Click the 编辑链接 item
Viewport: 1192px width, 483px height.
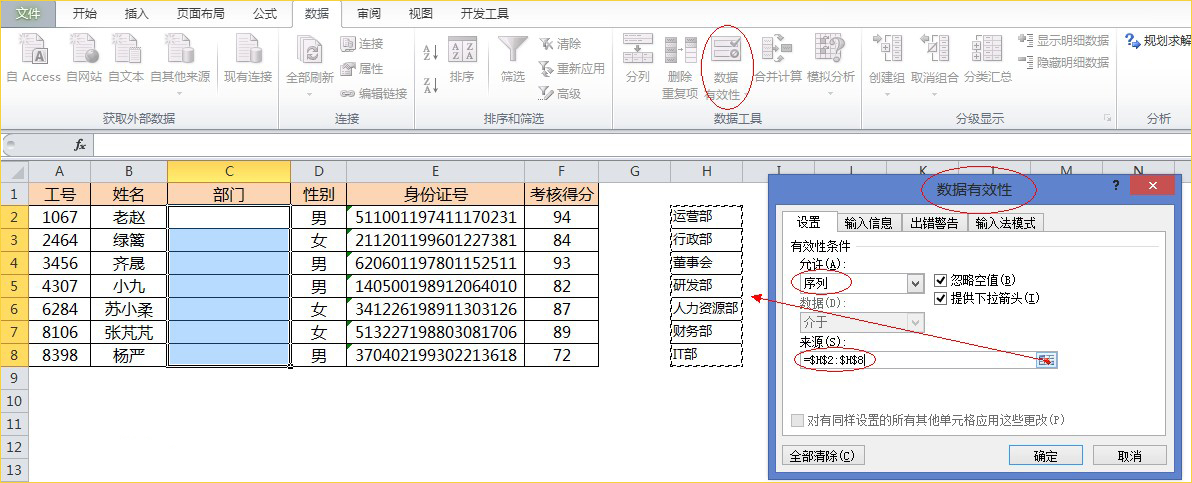(x=373, y=94)
